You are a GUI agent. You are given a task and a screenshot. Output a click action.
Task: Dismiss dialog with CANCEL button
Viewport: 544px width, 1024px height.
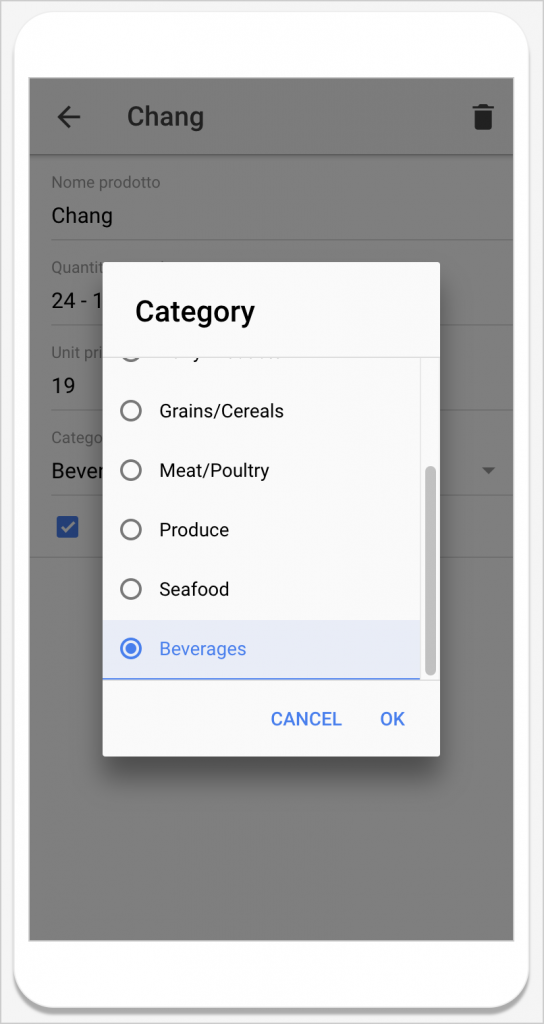click(x=306, y=719)
